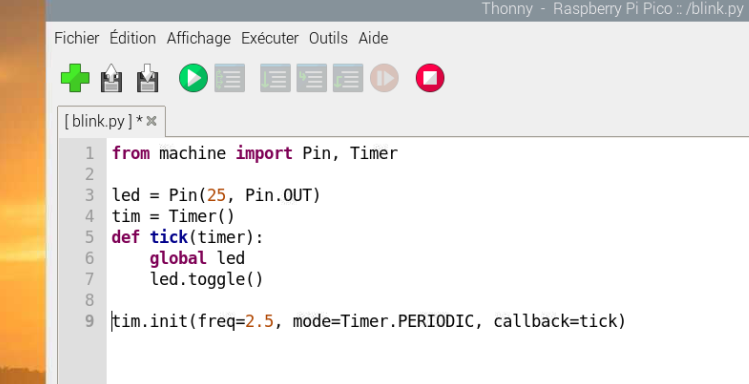Save blink.py with the save icon
This screenshot has width=749, height=384.
pyautogui.click(x=148, y=78)
